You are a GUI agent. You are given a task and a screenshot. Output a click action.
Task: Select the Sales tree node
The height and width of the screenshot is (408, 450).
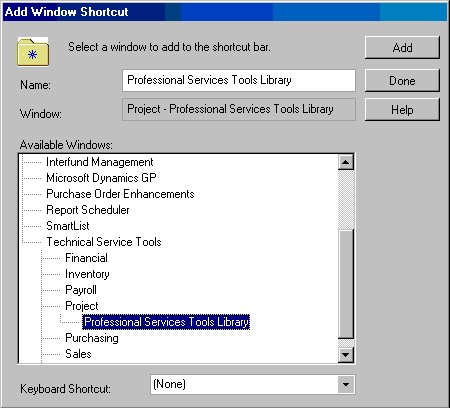pyautogui.click(x=78, y=354)
